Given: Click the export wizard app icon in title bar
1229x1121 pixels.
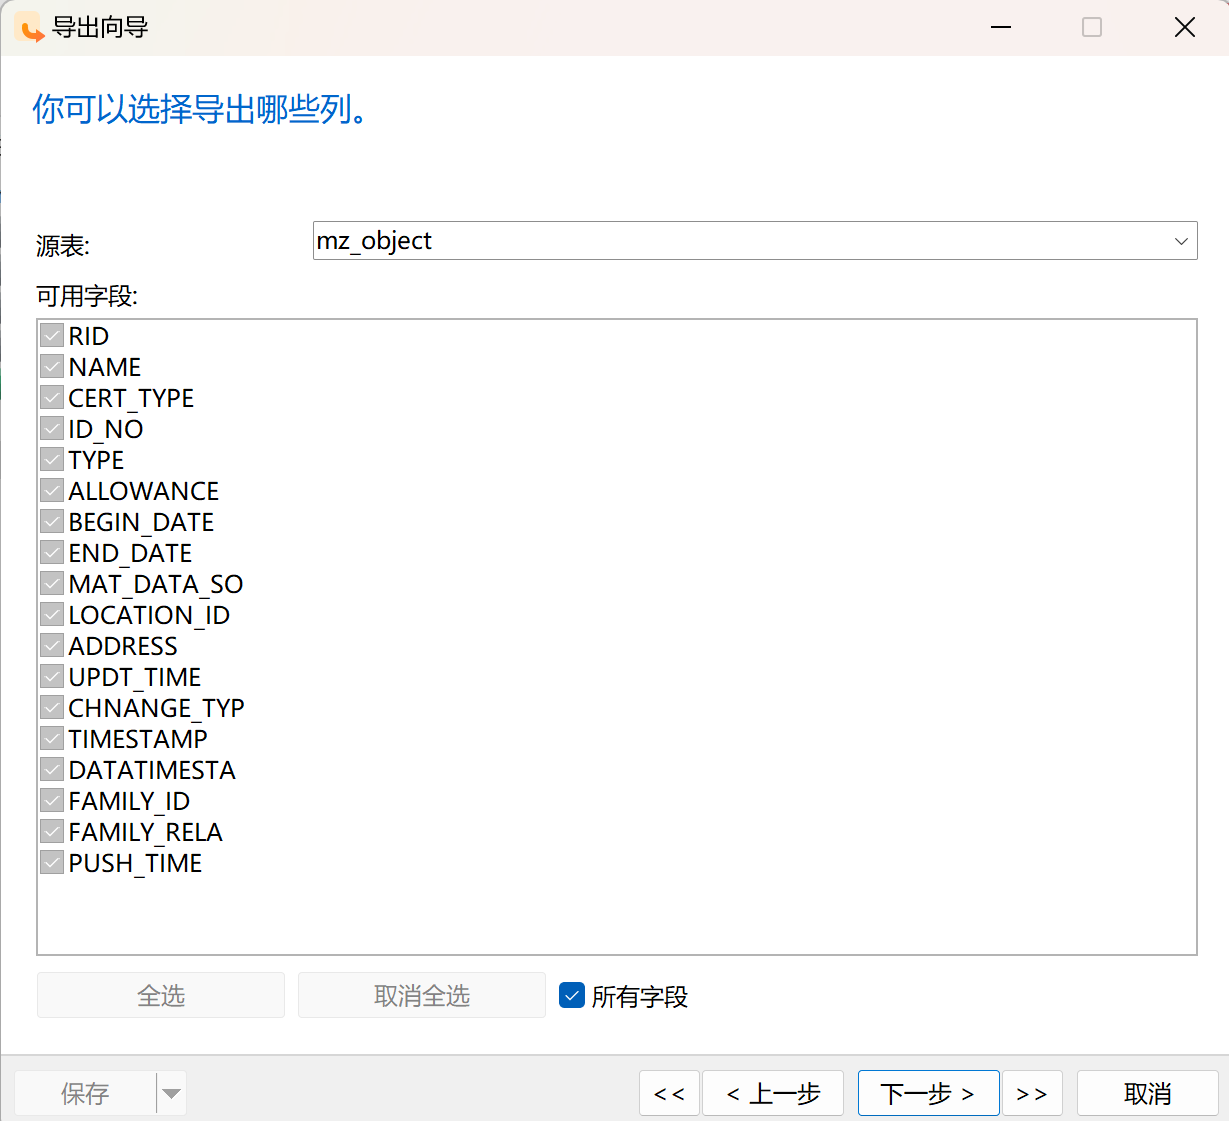Looking at the screenshot, I should click(30, 28).
